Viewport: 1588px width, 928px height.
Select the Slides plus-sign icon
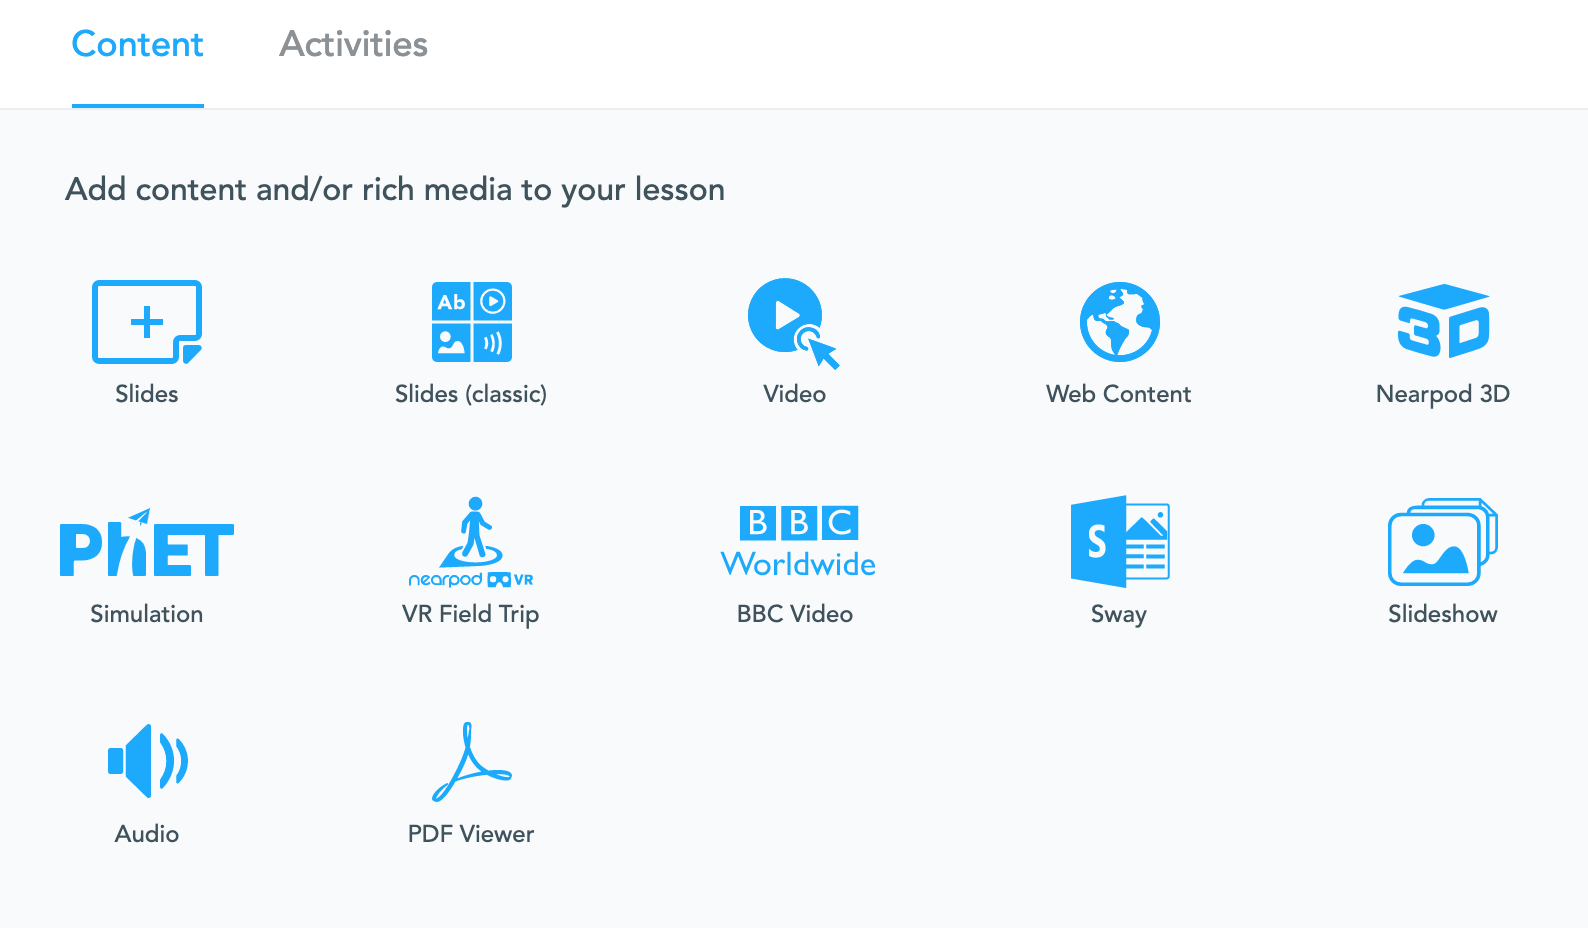(x=147, y=322)
